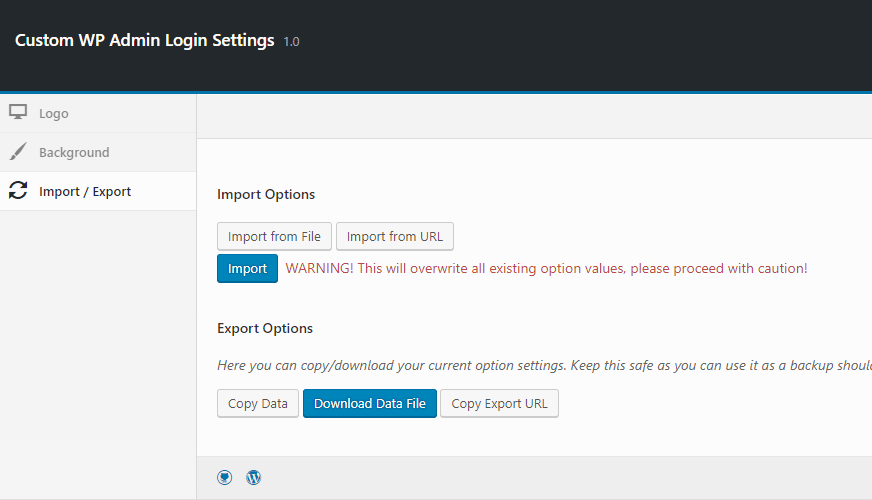Click the Copy Data button
Screen dimensions: 872x500
click(x=258, y=403)
